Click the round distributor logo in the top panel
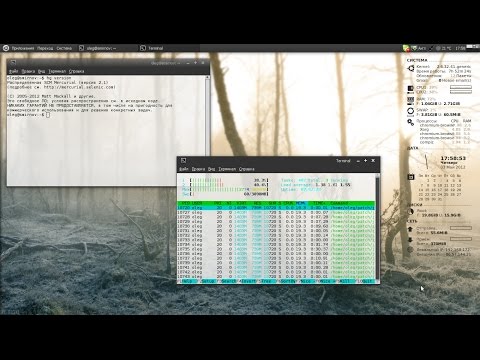 point(6,48)
